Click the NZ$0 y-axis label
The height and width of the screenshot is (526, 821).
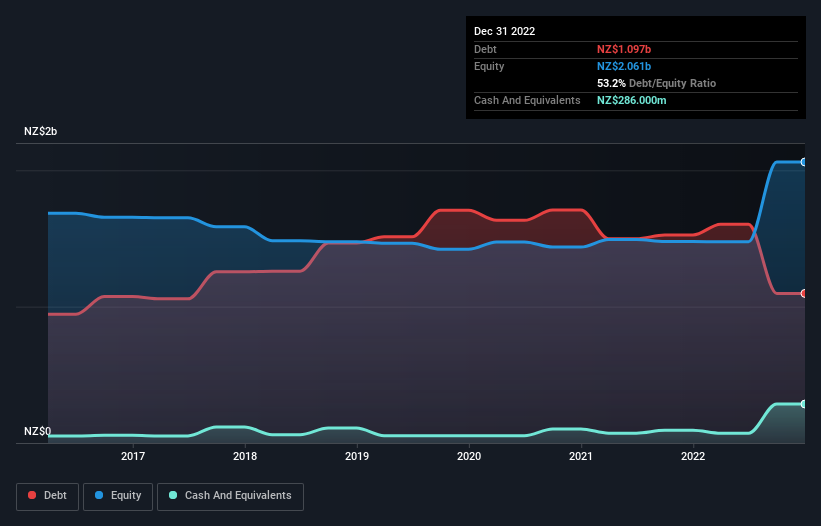38,431
